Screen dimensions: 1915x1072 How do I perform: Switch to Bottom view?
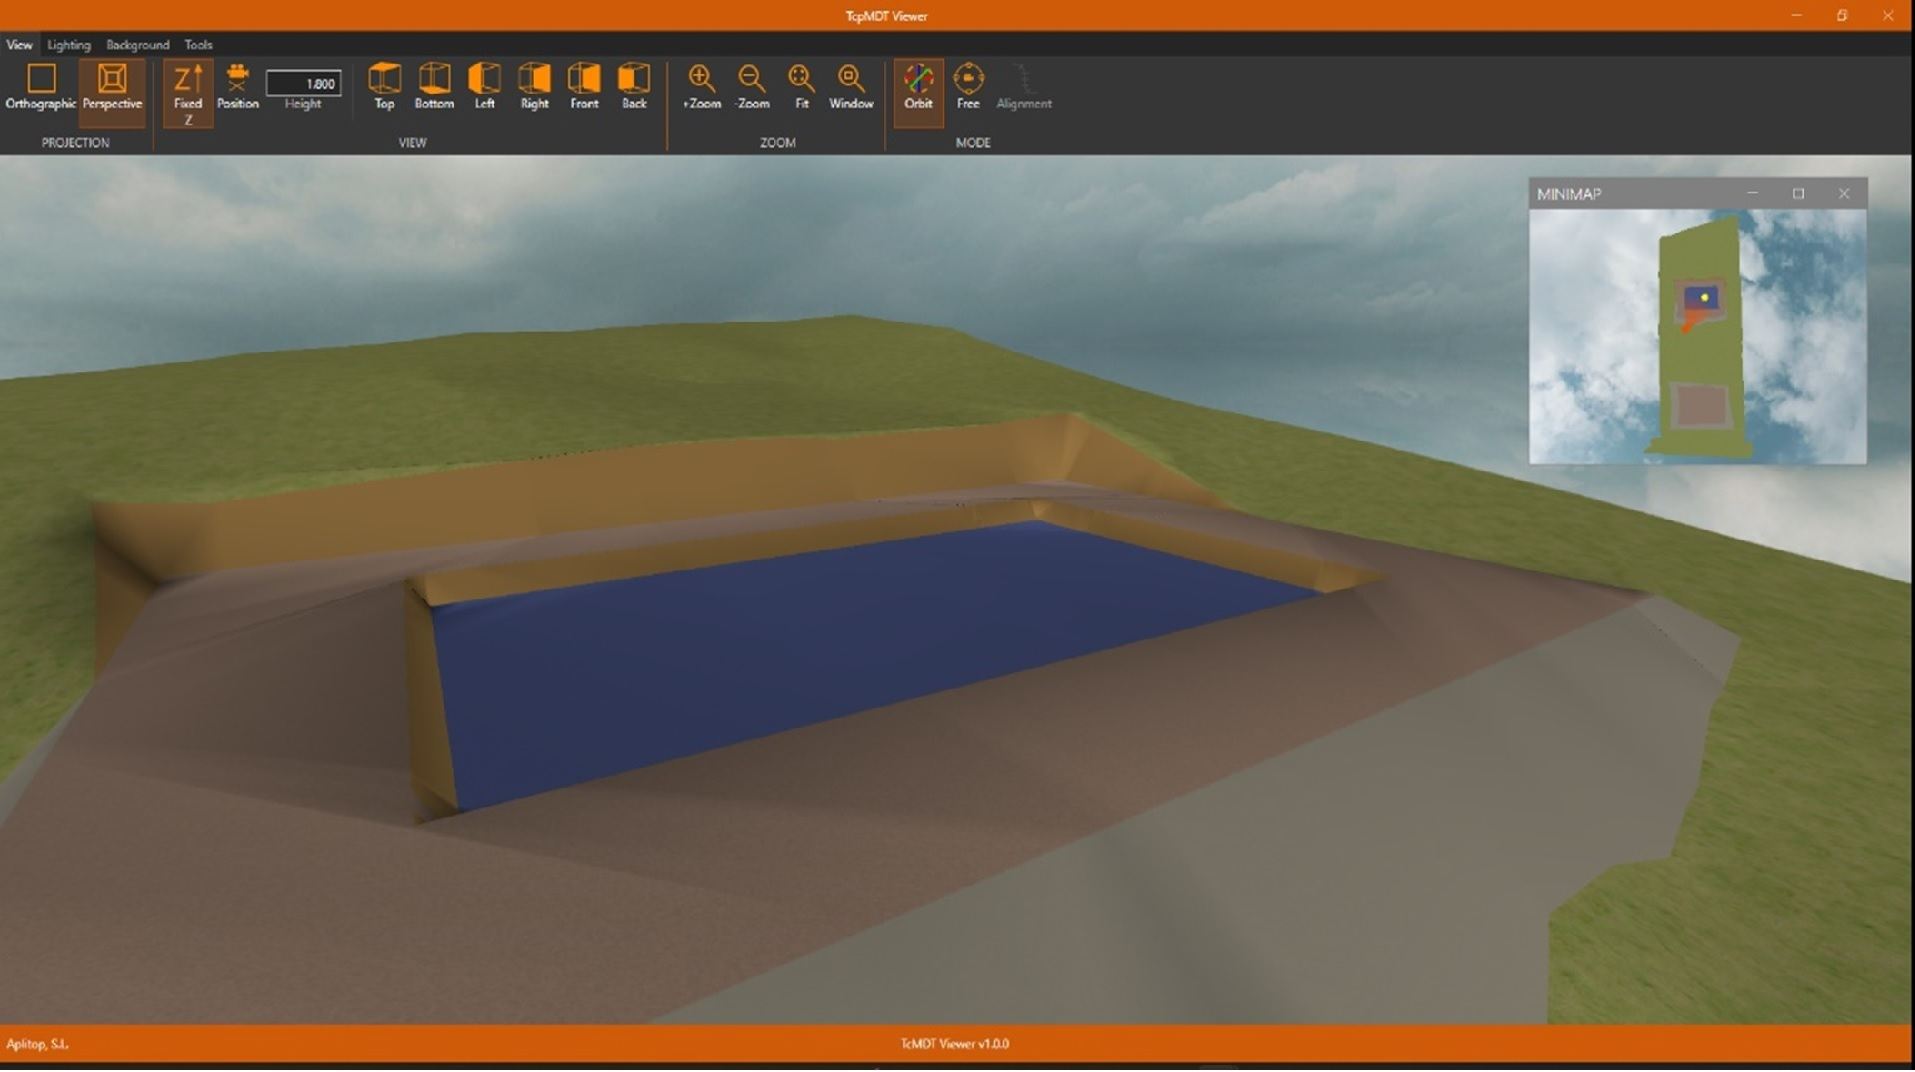pyautogui.click(x=434, y=86)
